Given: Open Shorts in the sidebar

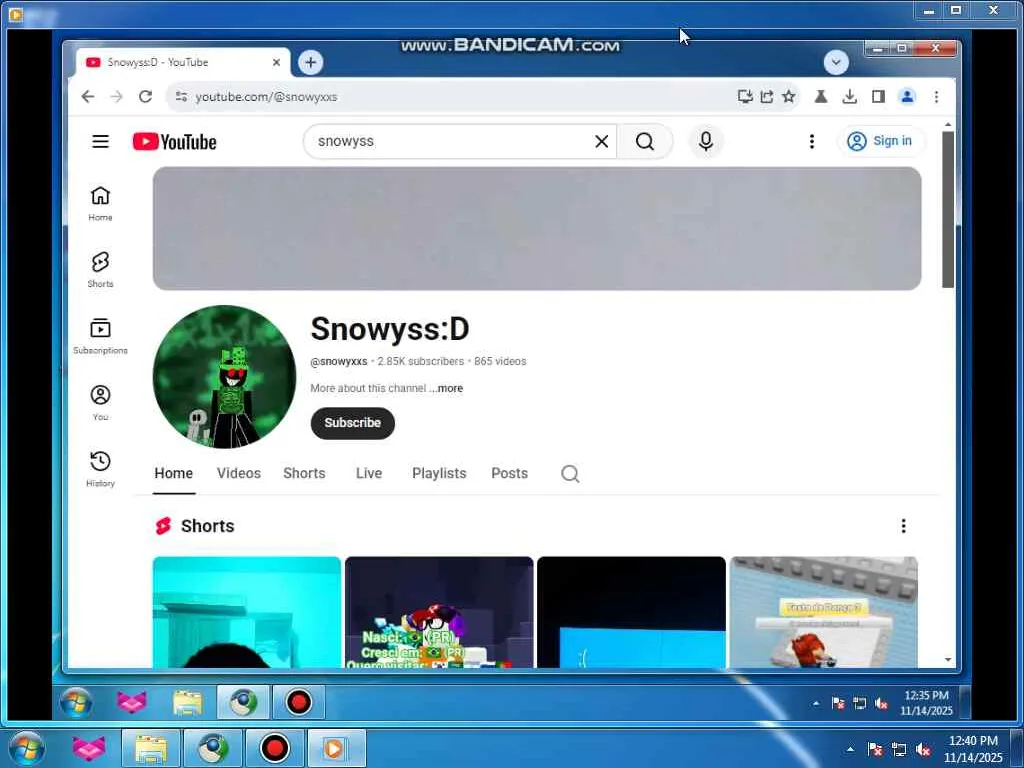Looking at the screenshot, I should coord(100,270).
